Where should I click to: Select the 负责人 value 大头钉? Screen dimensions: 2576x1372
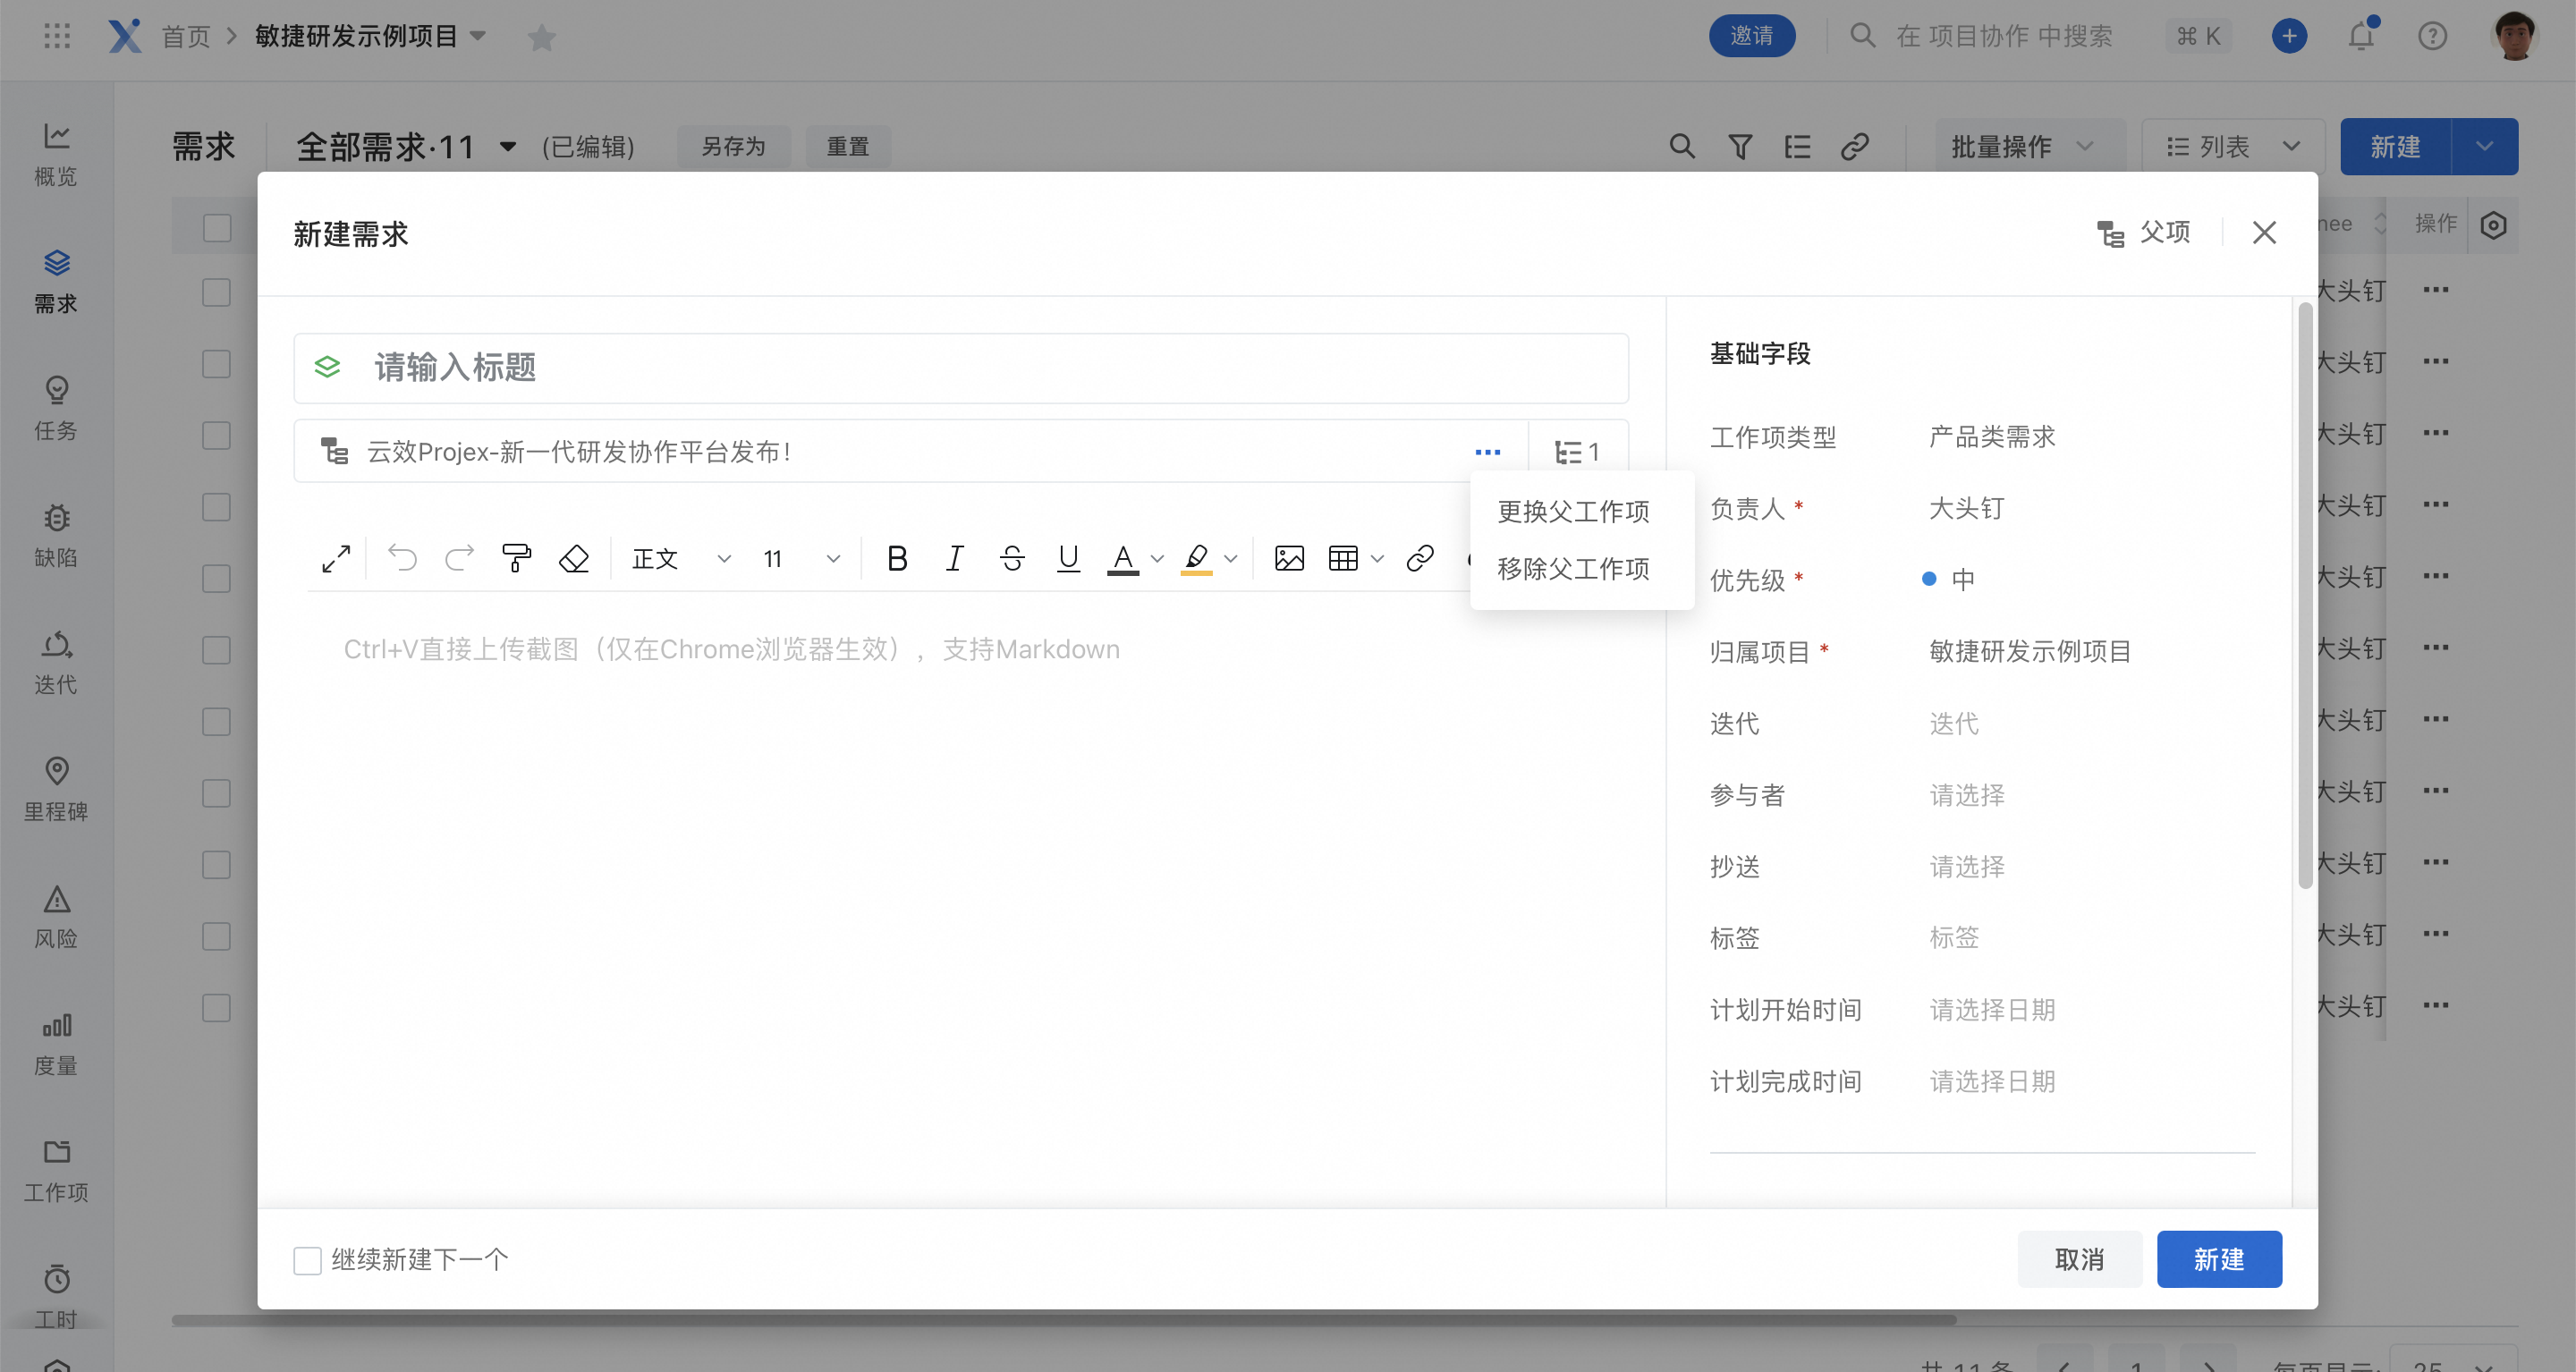click(1966, 509)
